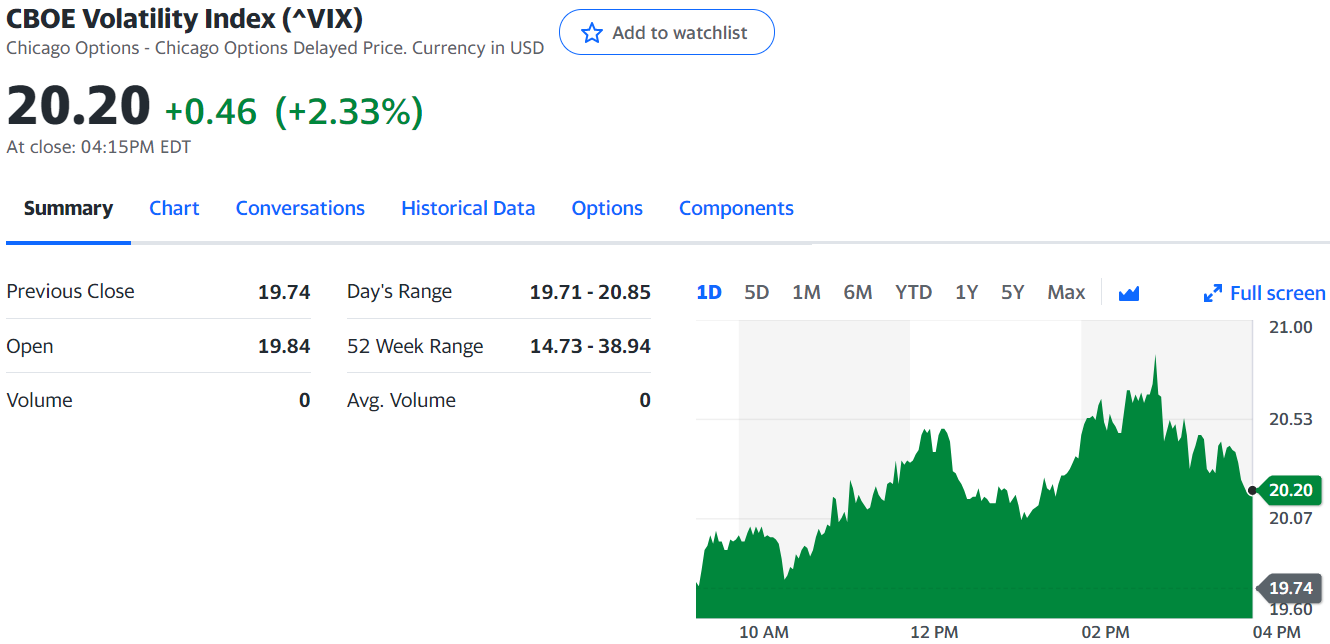Viewport: 1330px width, 644px height.
Task: Open the Conversations tab
Action: 300,208
